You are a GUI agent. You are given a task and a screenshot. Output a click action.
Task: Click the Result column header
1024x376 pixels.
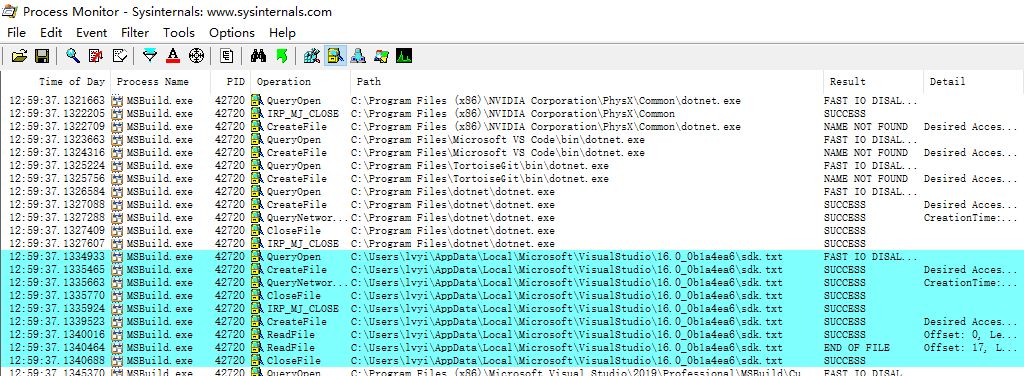click(x=873, y=82)
